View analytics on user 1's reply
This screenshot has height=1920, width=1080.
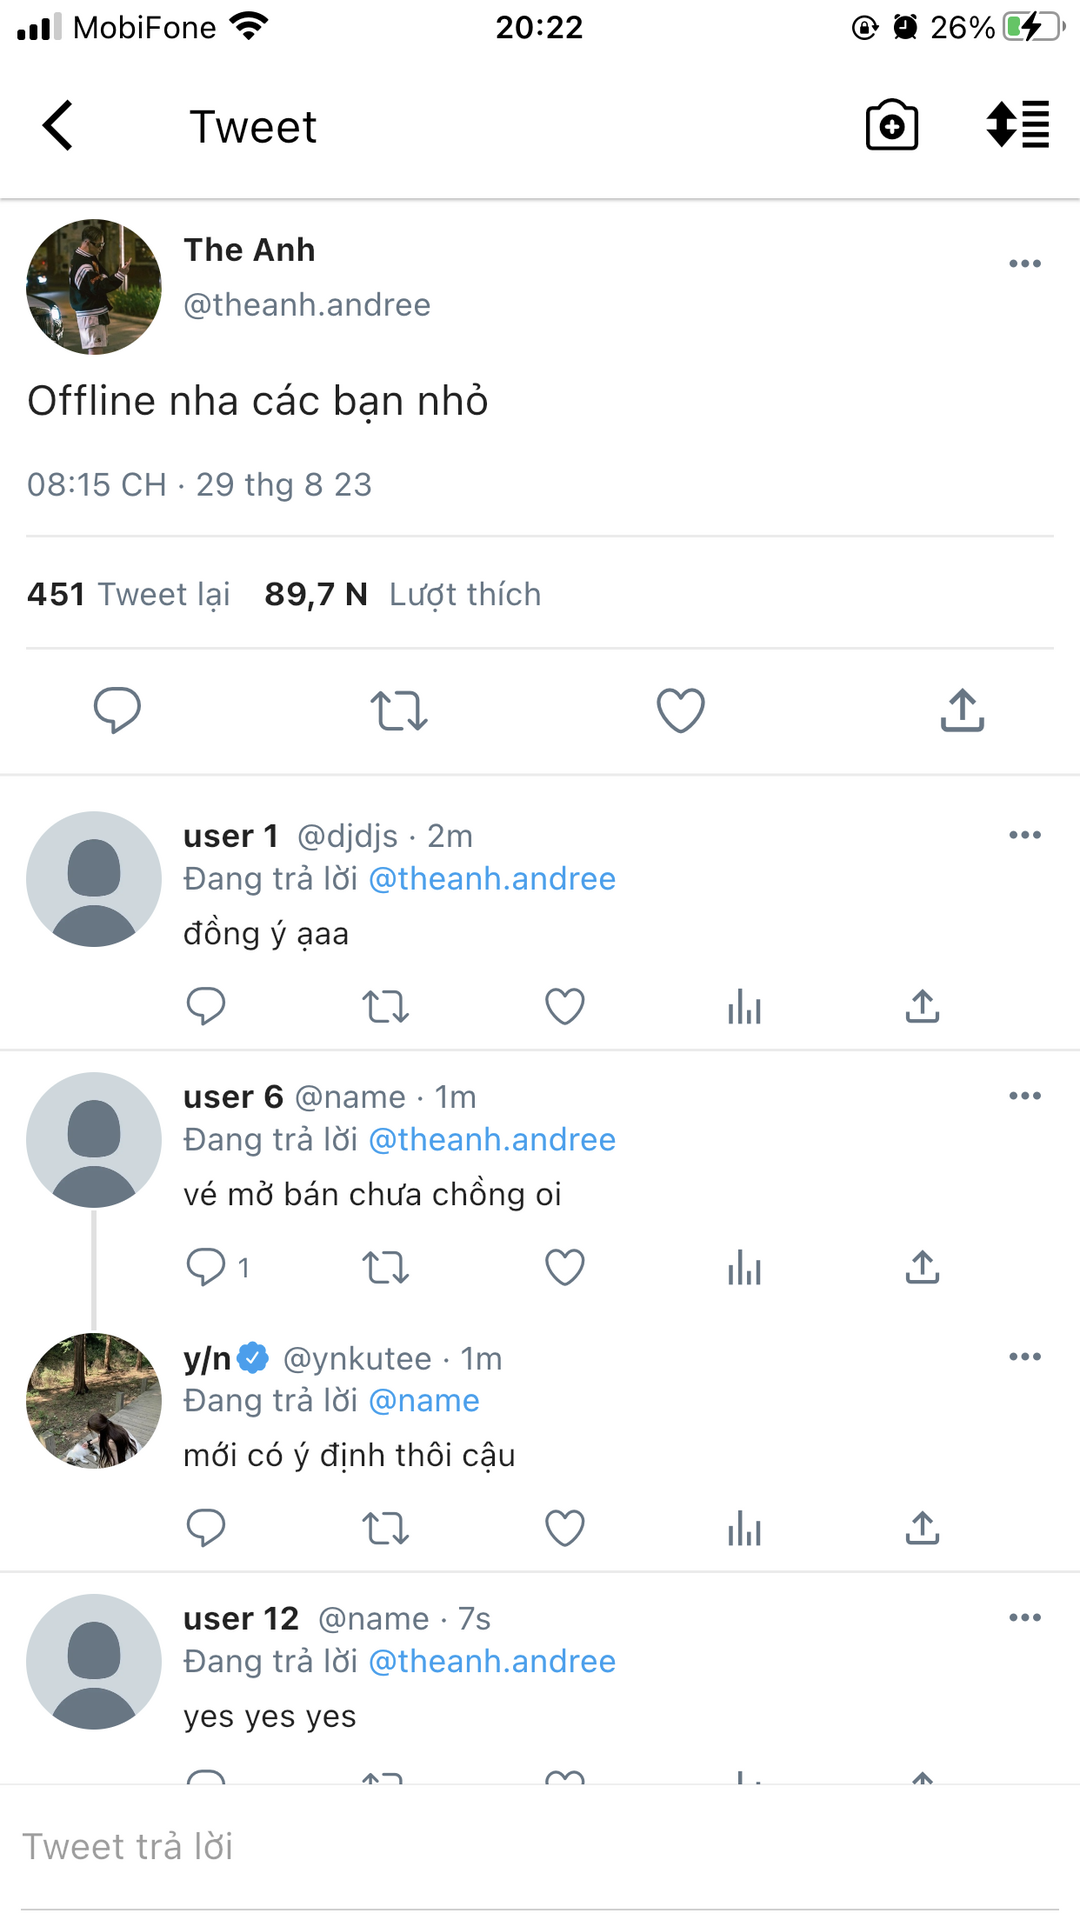click(x=744, y=1007)
